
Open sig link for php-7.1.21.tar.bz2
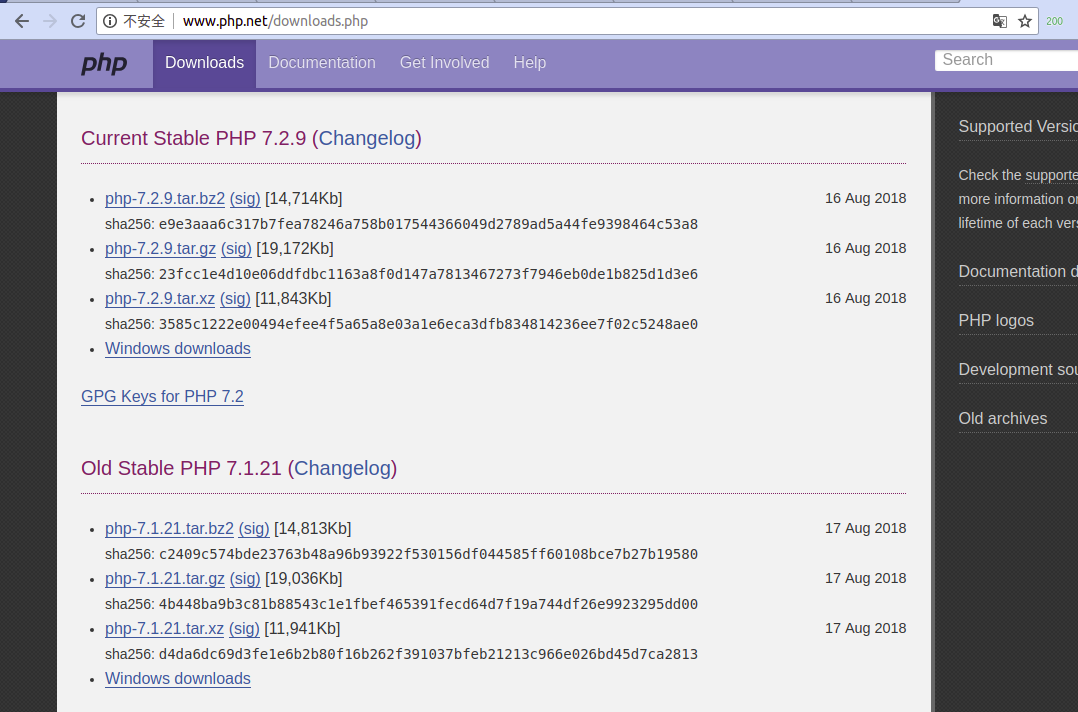tap(254, 529)
